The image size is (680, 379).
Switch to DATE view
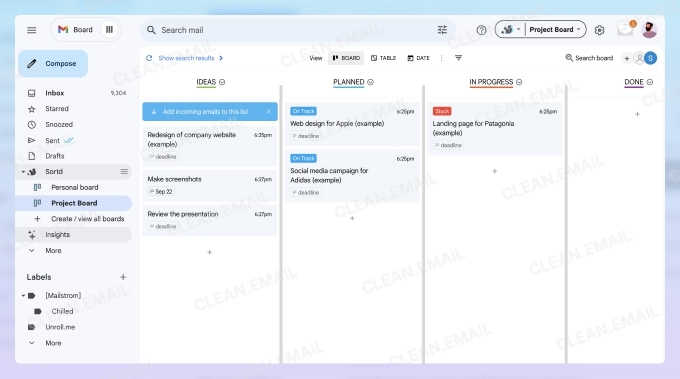418,58
